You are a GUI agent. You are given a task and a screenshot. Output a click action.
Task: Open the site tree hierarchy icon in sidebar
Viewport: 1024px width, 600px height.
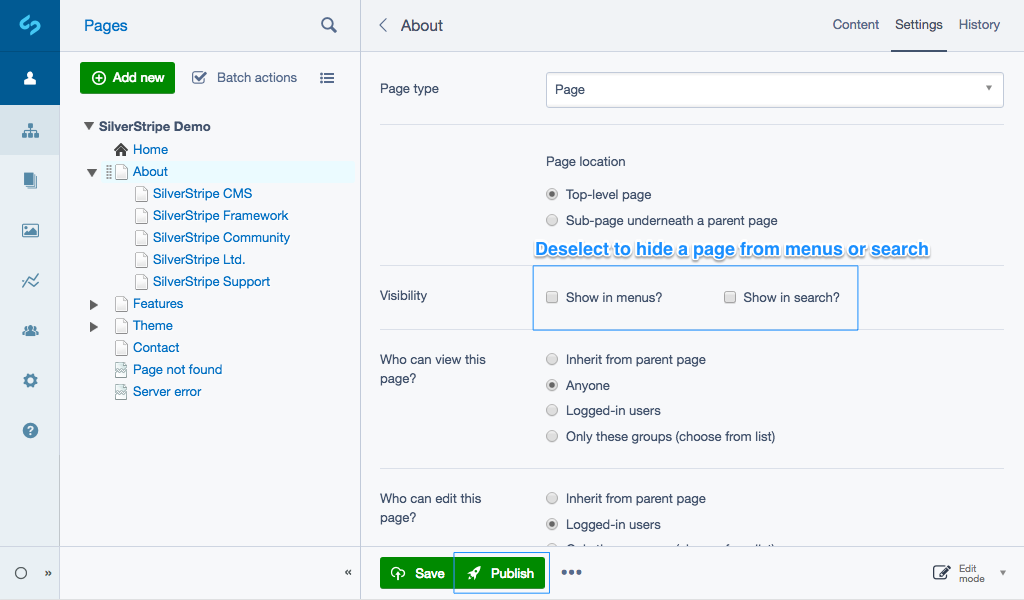tap(30, 130)
